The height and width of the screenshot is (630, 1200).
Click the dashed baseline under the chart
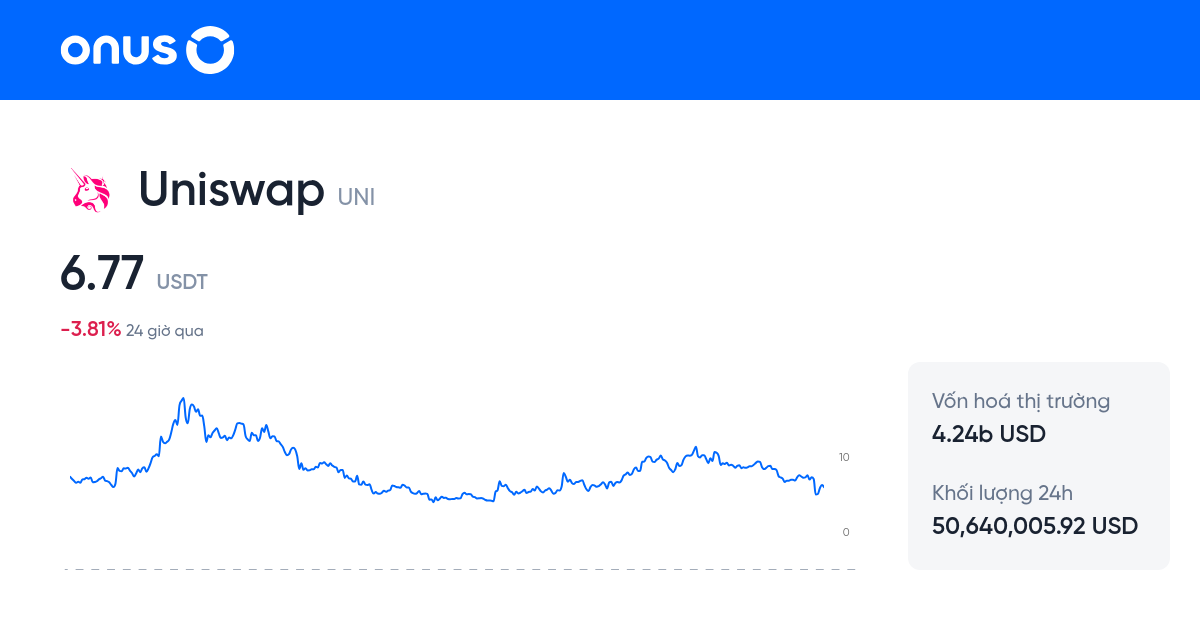(x=460, y=569)
